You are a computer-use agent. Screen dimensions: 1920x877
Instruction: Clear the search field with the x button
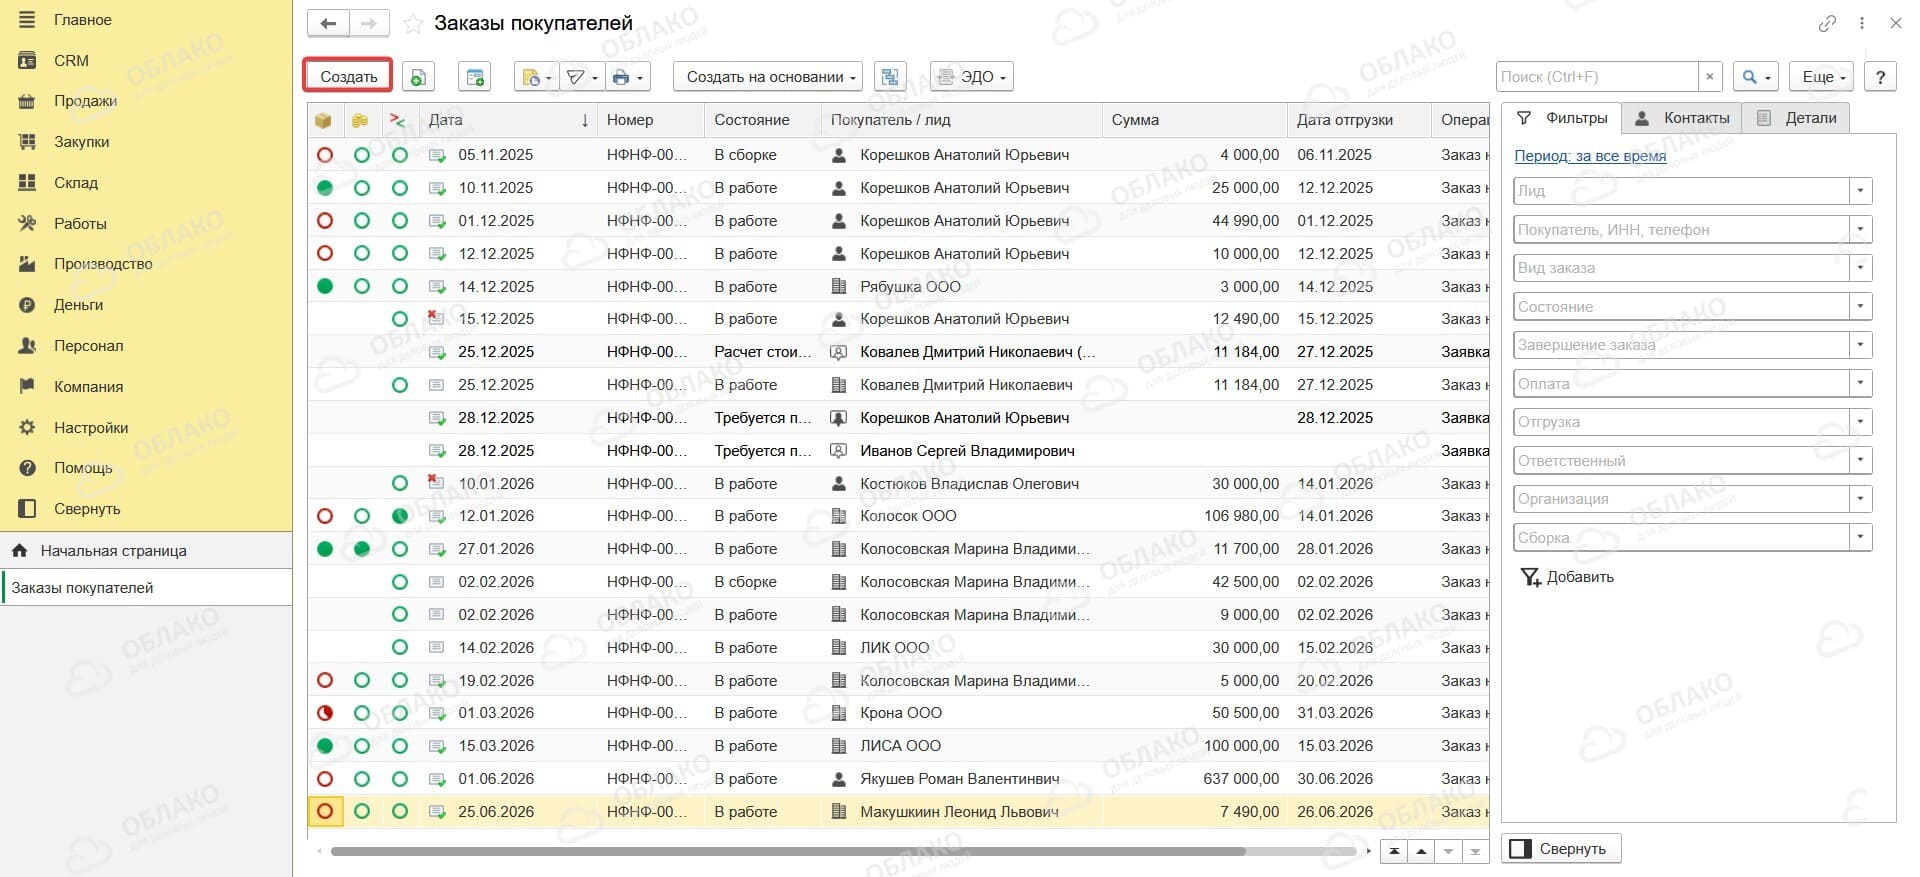point(1710,77)
